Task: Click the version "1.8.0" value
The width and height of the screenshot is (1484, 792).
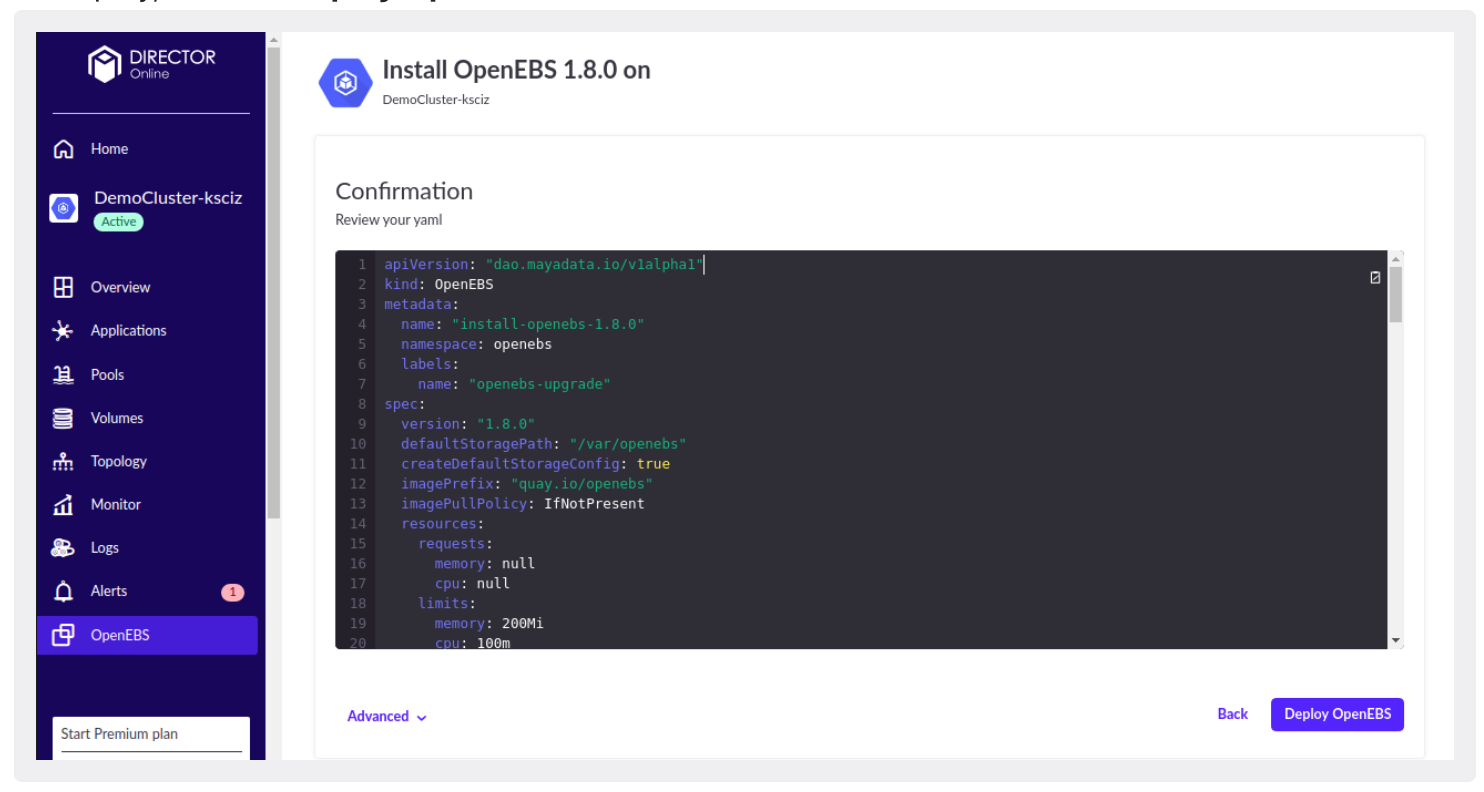Action: (x=506, y=424)
